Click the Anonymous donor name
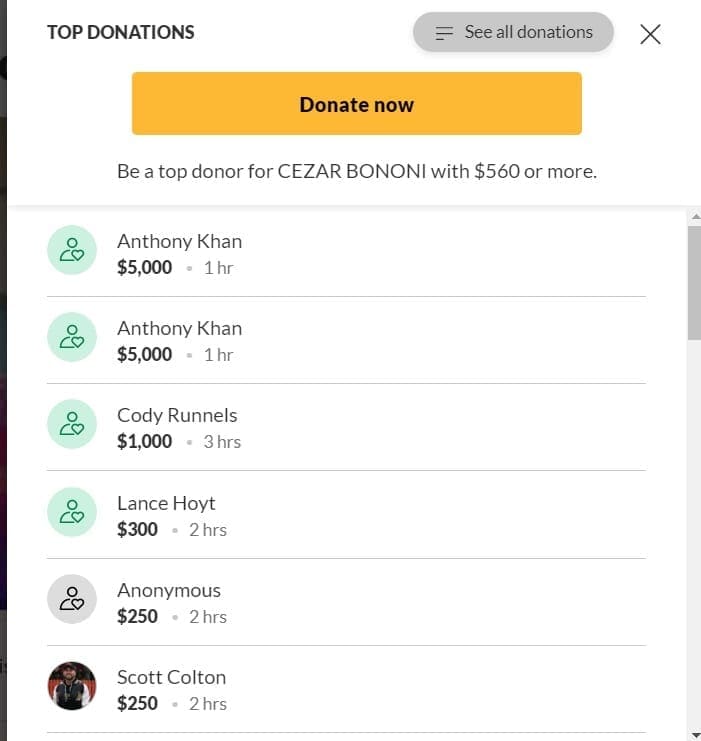The height and width of the screenshot is (741, 701). [169, 590]
